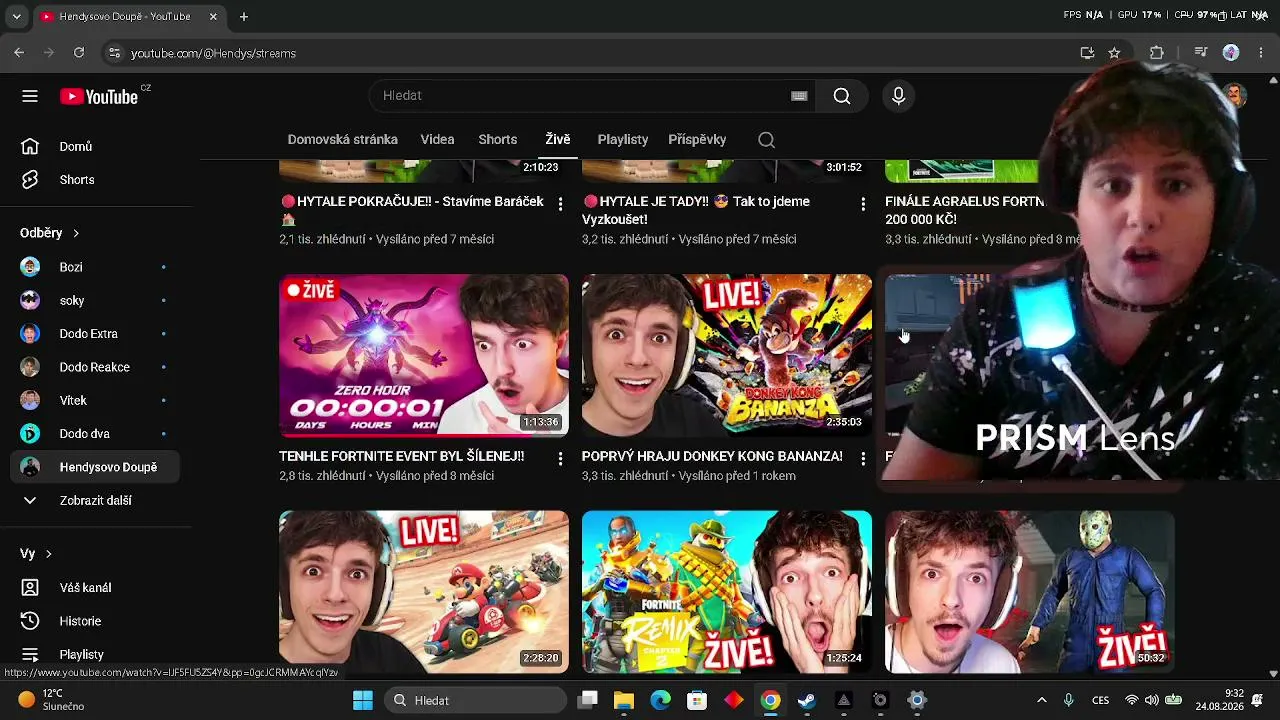Viewport: 1280px width, 720px height.
Task: Open the Windows taskbar Hledat search box
Action: (475, 701)
